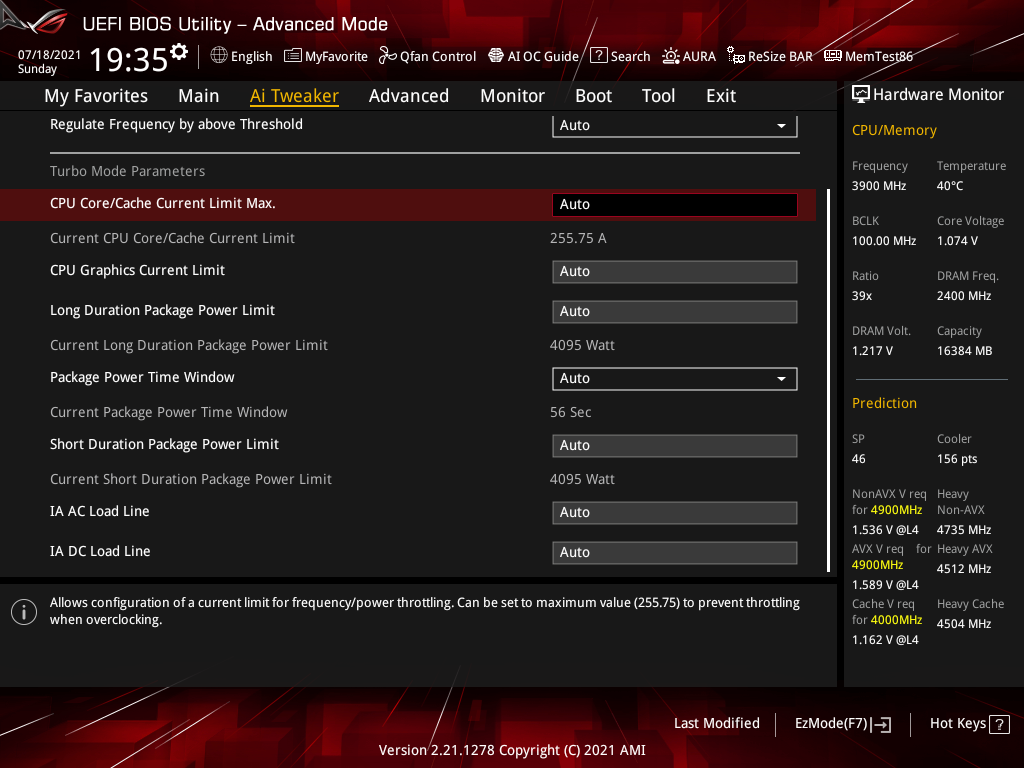Click the Hardware Monitor panel icon
The width and height of the screenshot is (1024, 768).
click(x=862, y=93)
